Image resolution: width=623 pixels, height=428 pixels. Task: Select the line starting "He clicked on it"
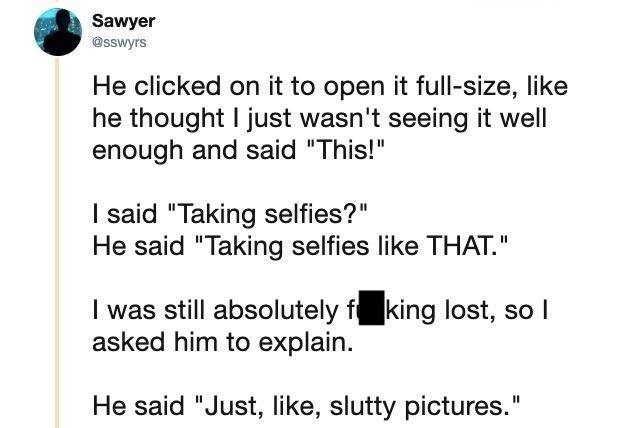click(330, 86)
